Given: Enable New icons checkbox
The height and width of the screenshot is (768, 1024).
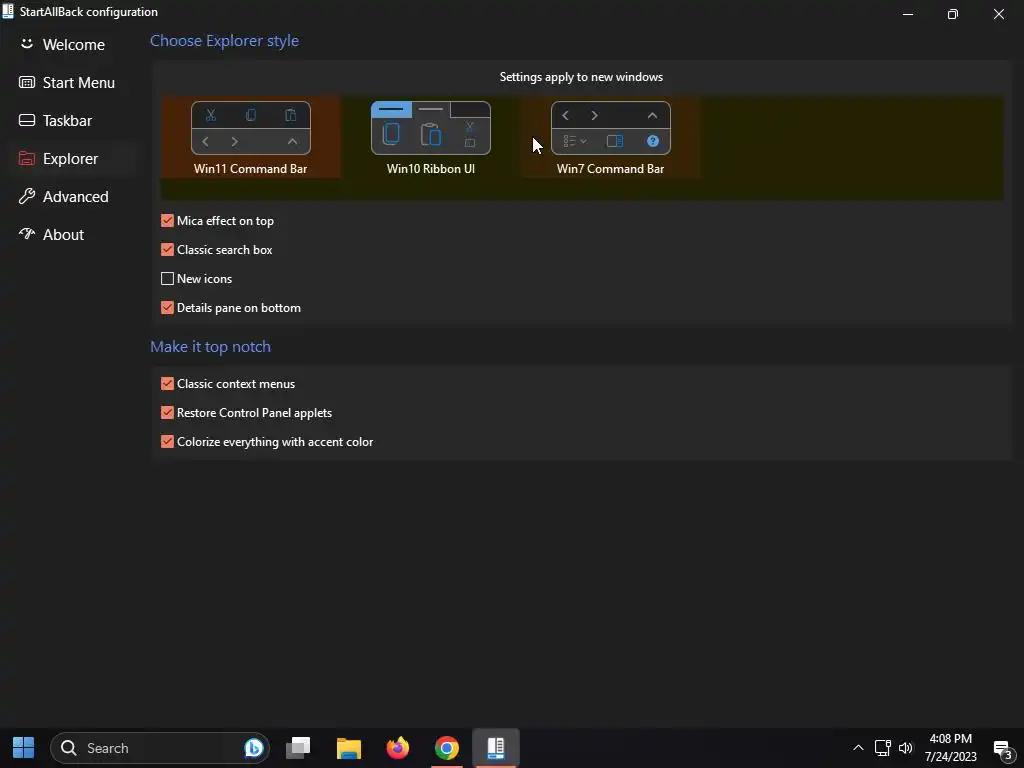Looking at the screenshot, I should (167, 279).
